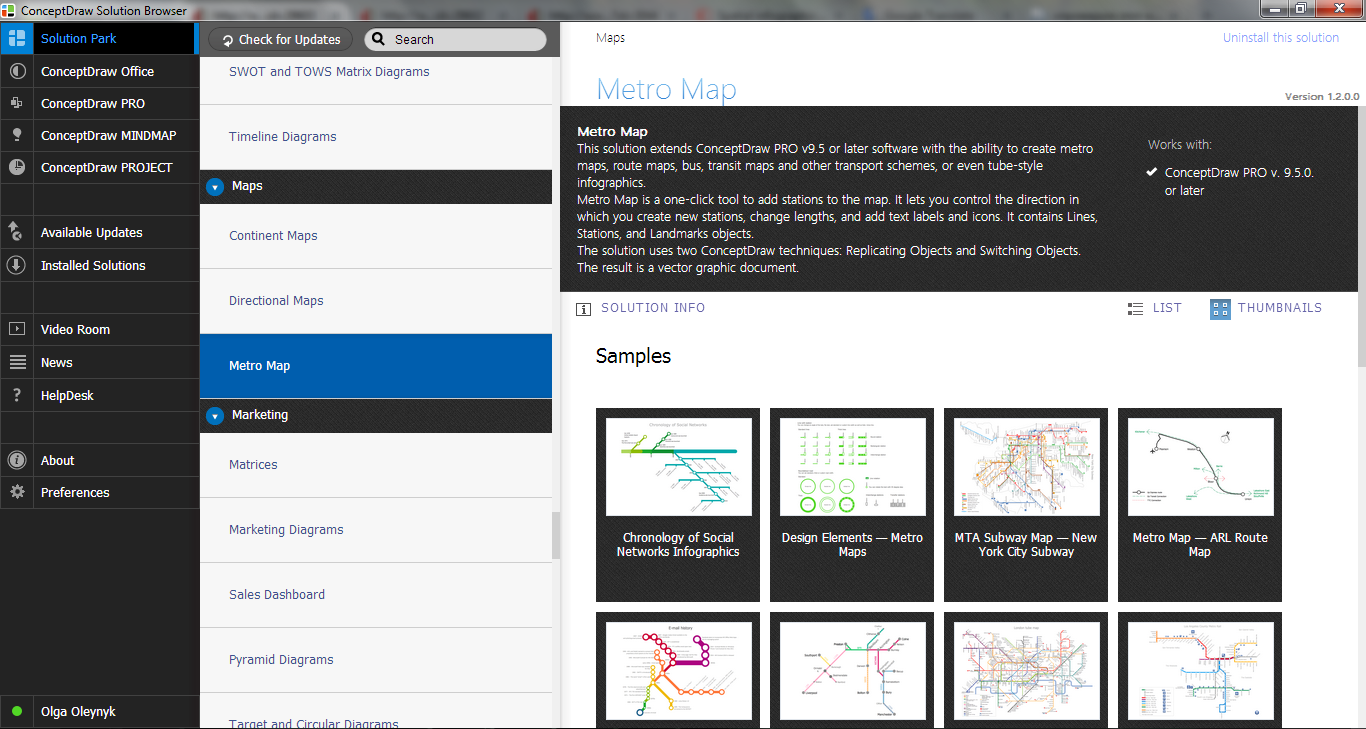Go to ConceptDraw PRO section
This screenshot has height=729, width=1366.
[98, 104]
